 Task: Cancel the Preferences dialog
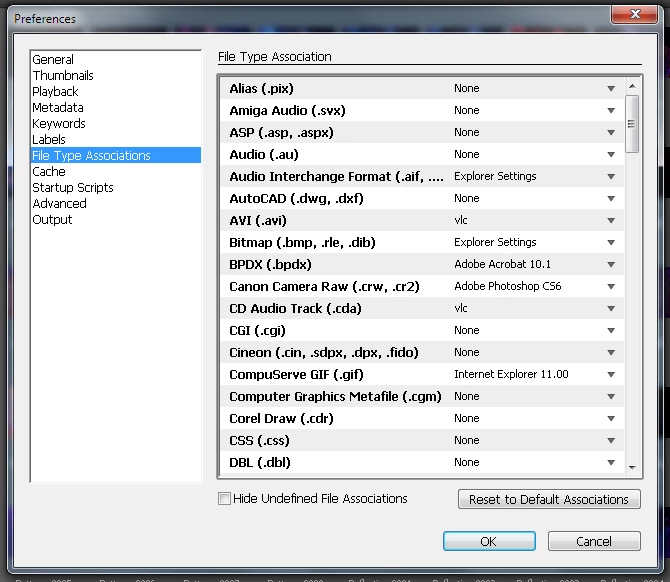594,541
